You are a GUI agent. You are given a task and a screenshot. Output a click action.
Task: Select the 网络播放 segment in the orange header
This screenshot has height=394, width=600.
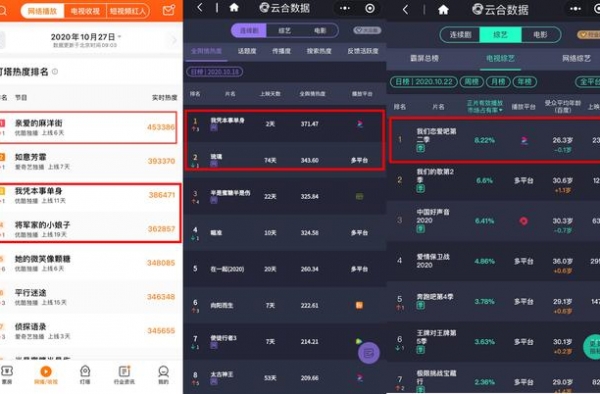42,11
